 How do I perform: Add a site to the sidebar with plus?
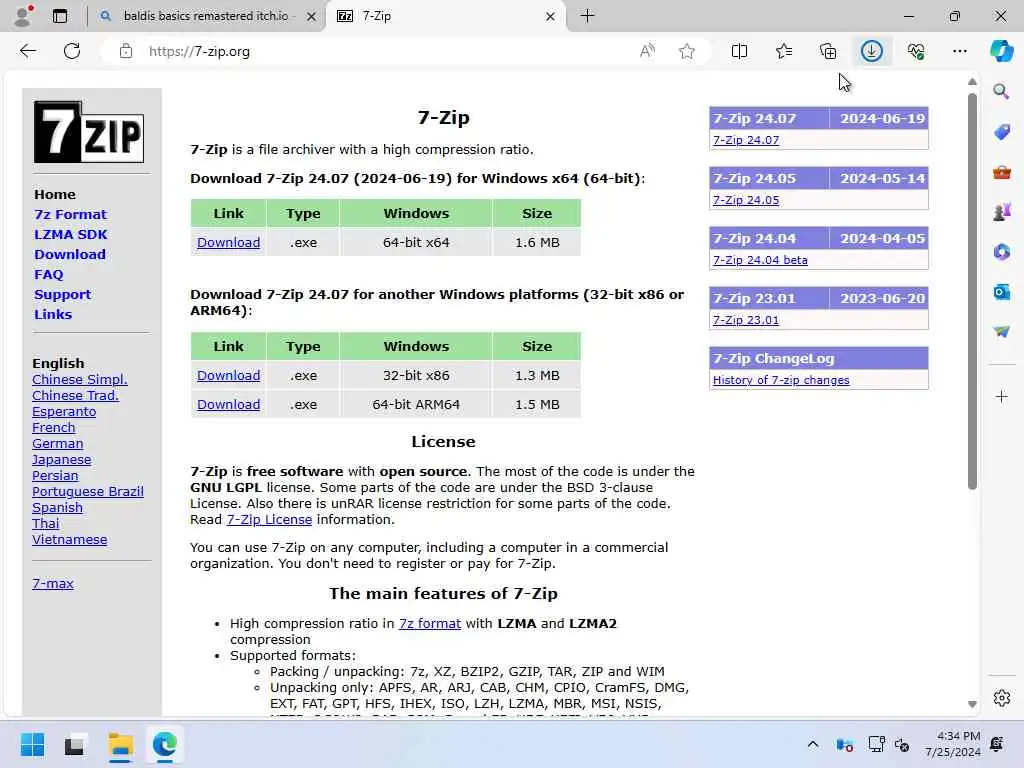tap(1001, 396)
